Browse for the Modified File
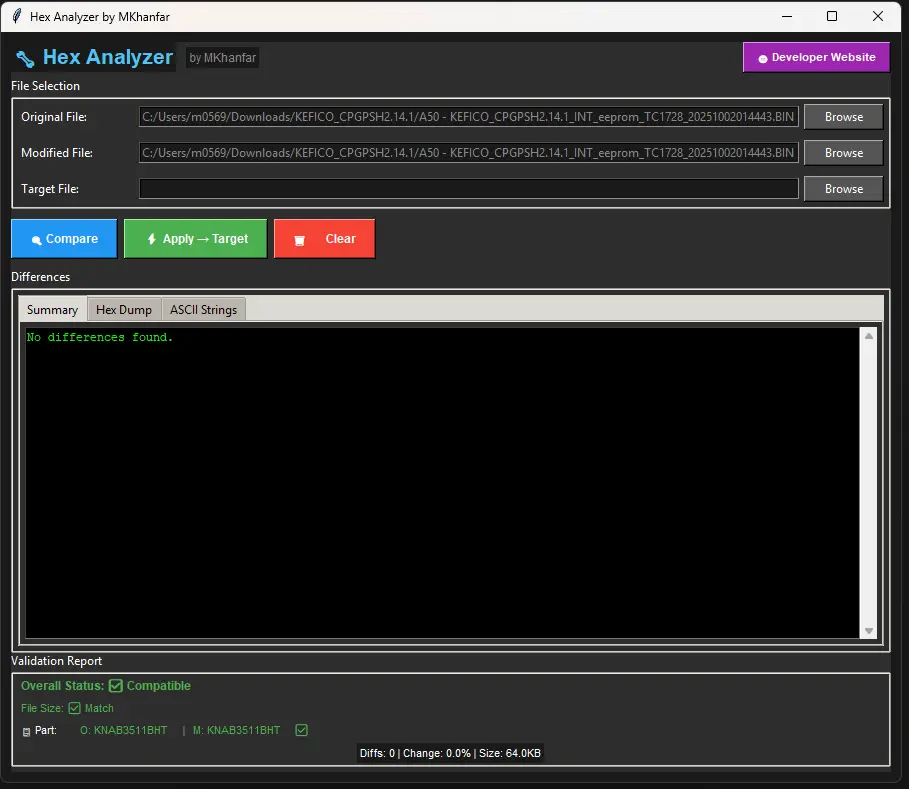Viewport: 909px width, 789px height. 843,153
